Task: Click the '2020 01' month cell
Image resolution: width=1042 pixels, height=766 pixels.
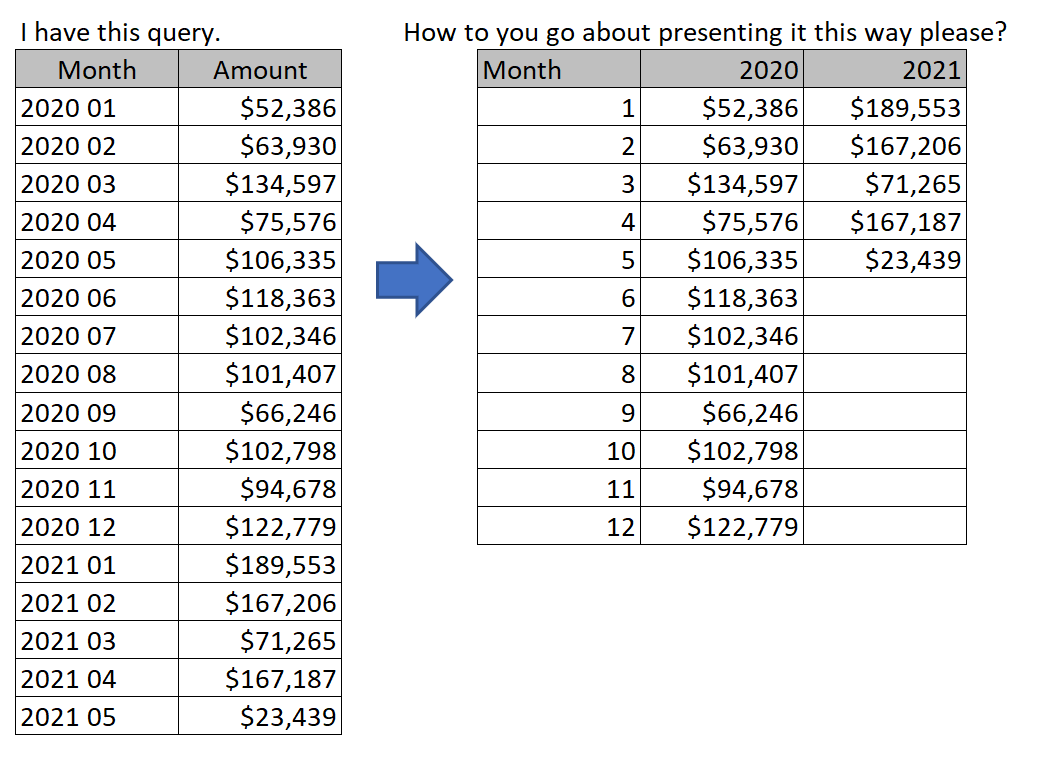Action: click(x=97, y=108)
